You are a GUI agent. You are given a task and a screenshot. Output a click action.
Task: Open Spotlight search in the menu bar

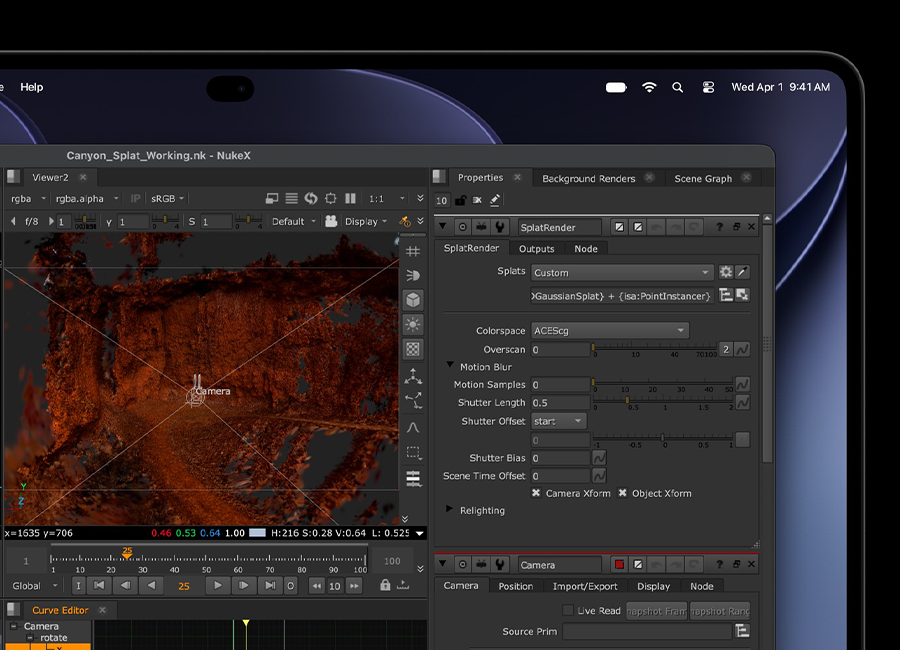(x=677, y=87)
